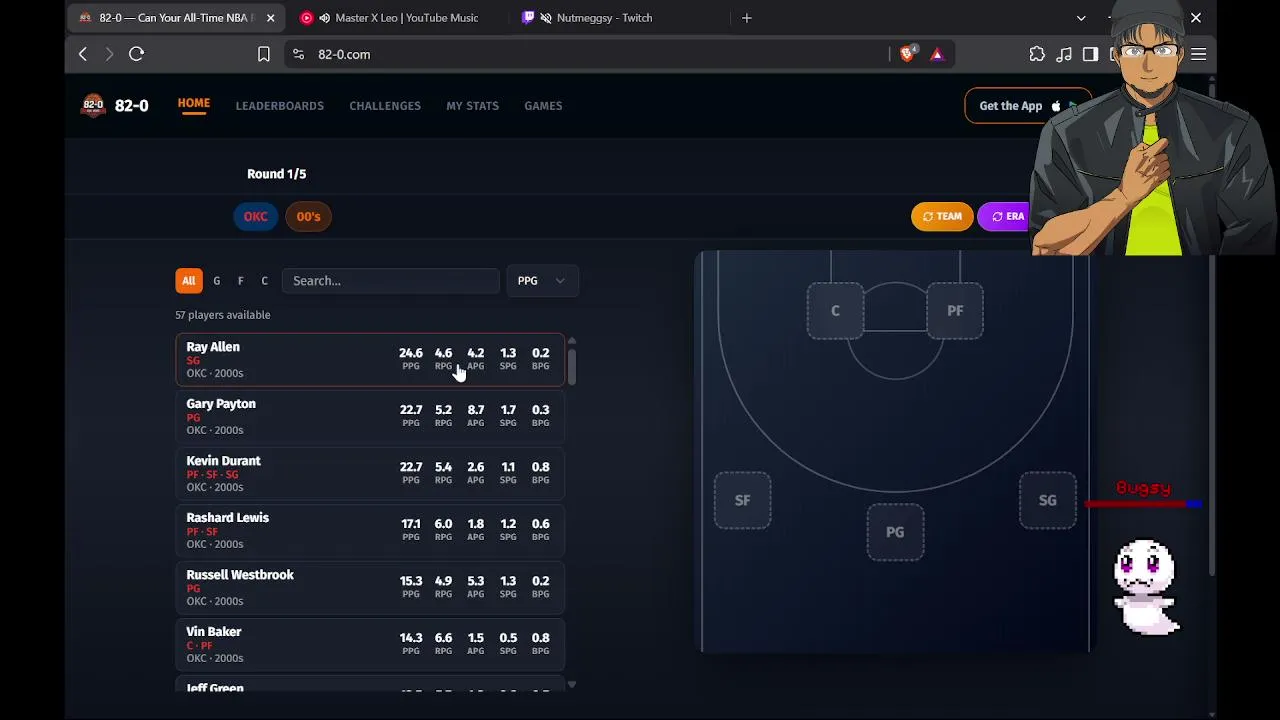Select the All position filter
Viewport: 1280px width, 720px height.
[x=189, y=281]
